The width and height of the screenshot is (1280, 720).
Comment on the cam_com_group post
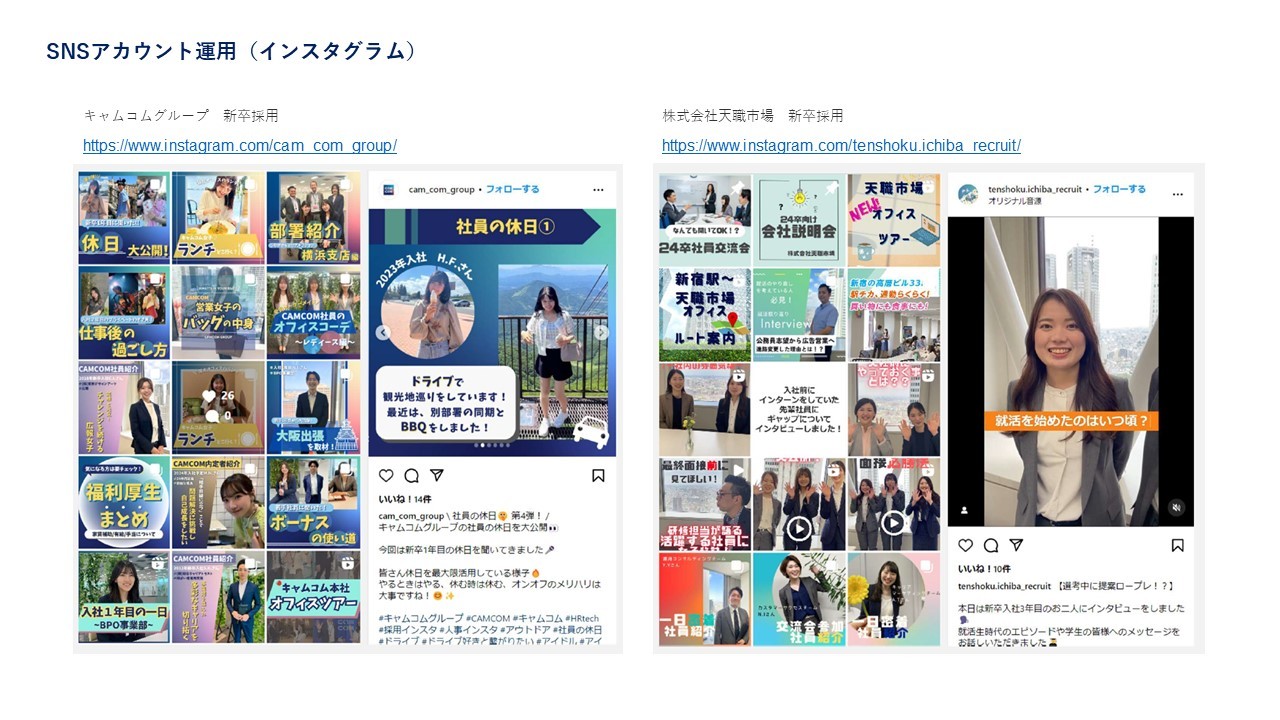tap(411, 476)
